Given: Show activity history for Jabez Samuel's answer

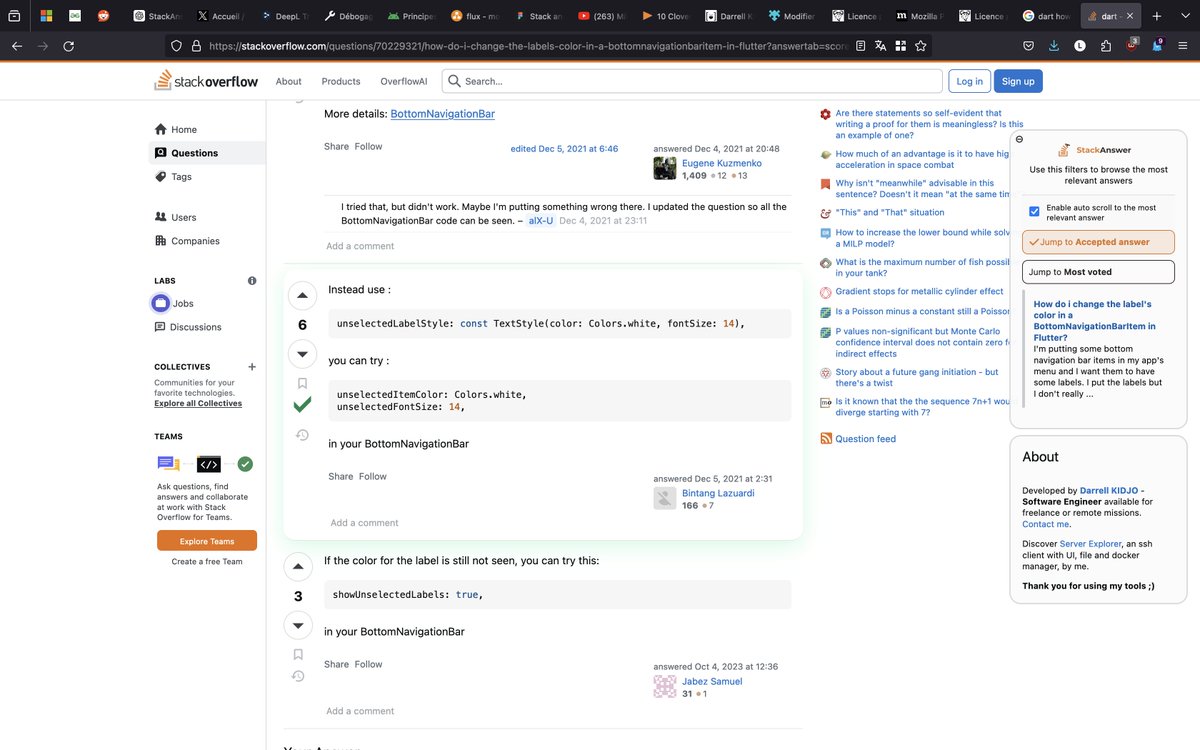Looking at the screenshot, I should point(298,676).
